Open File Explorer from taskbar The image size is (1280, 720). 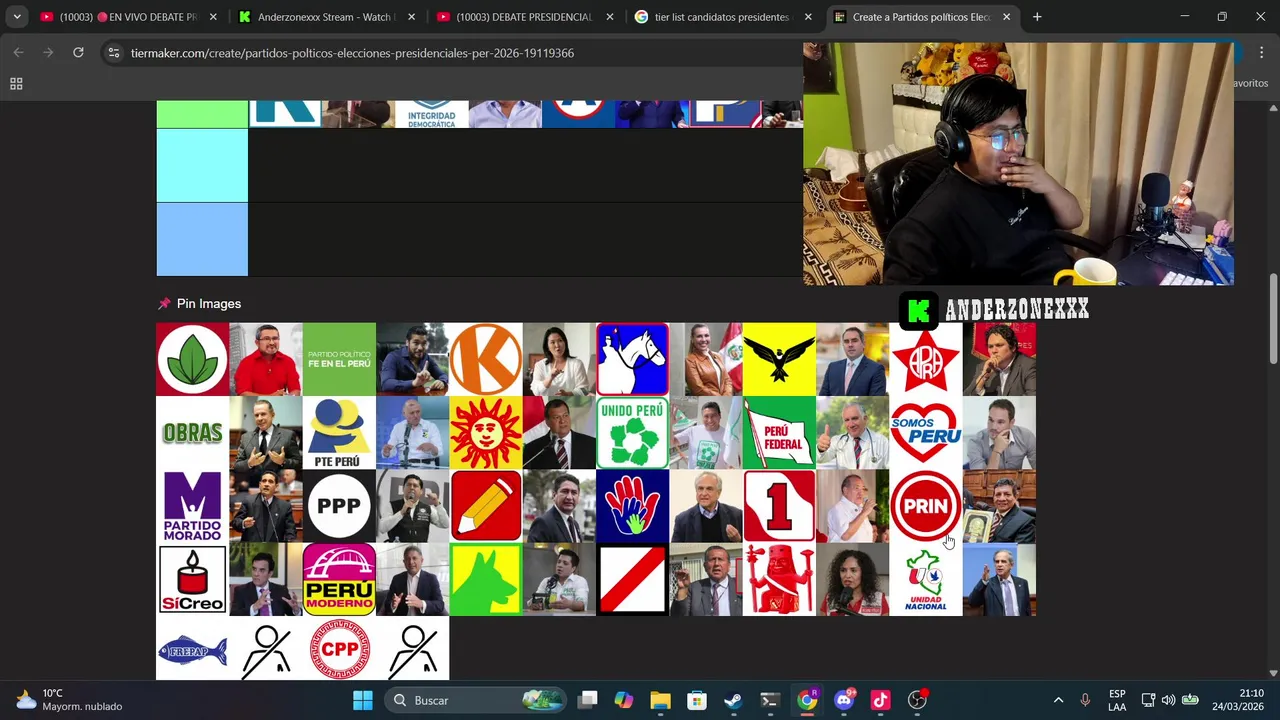[x=660, y=700]
